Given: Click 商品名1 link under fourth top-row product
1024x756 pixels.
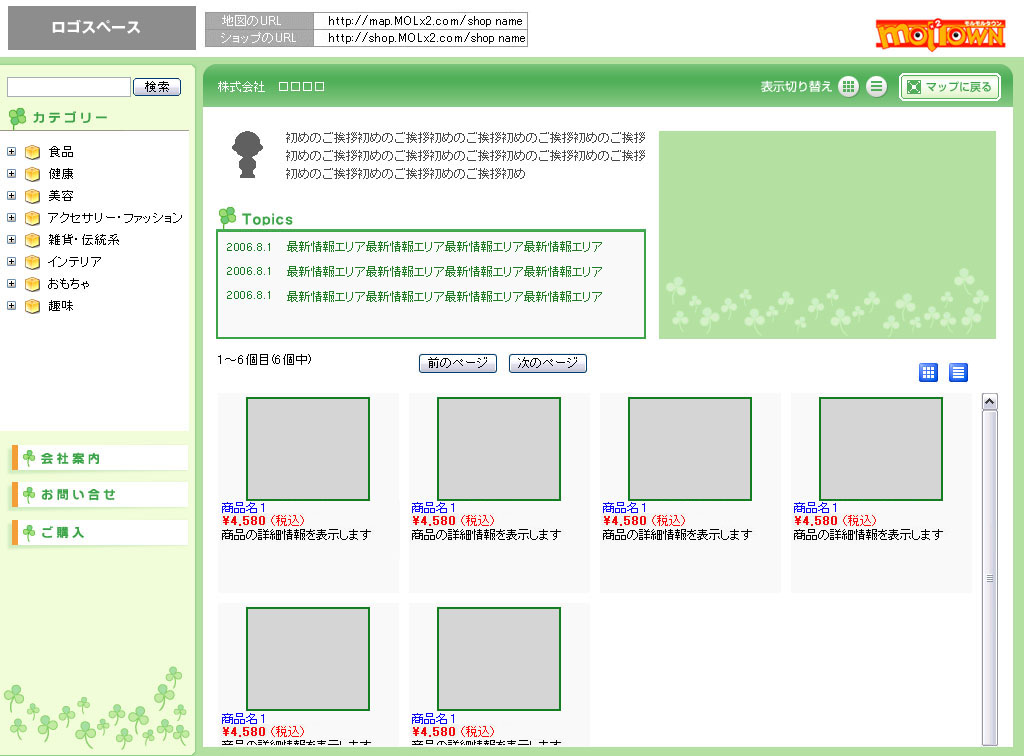Looking at the screenshot, I should point(815,508).
